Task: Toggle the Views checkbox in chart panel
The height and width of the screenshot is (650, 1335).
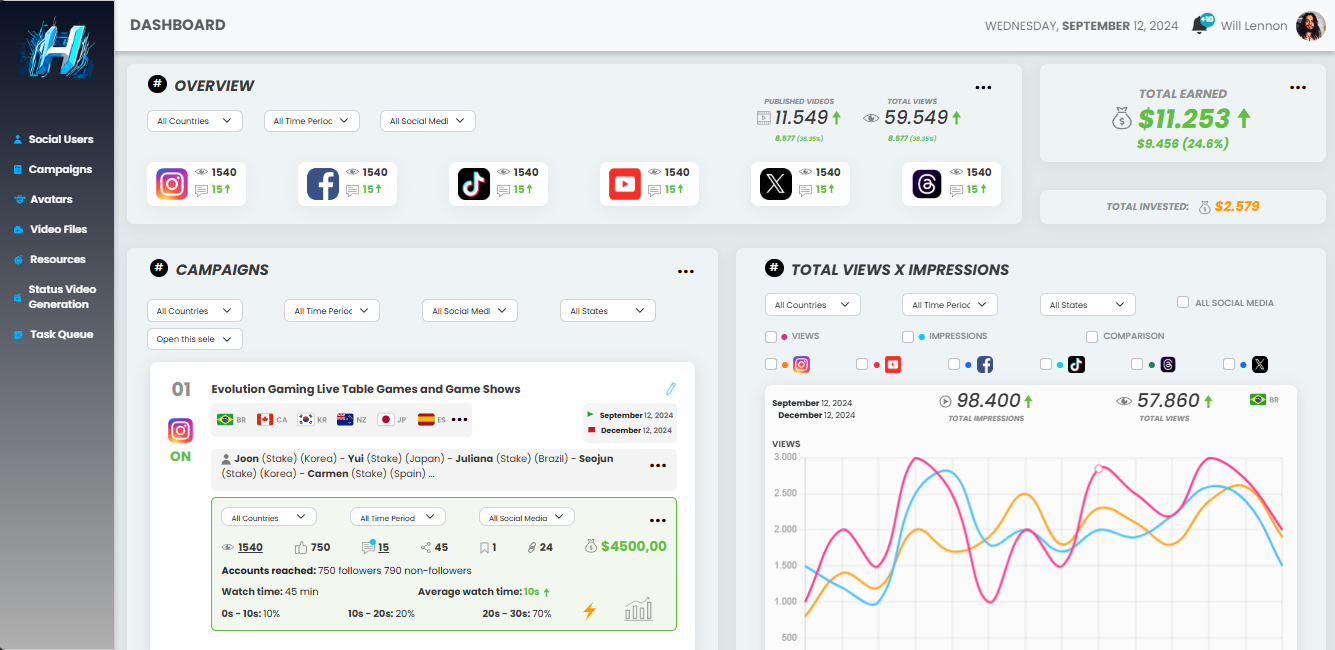Action: point(771,337)
